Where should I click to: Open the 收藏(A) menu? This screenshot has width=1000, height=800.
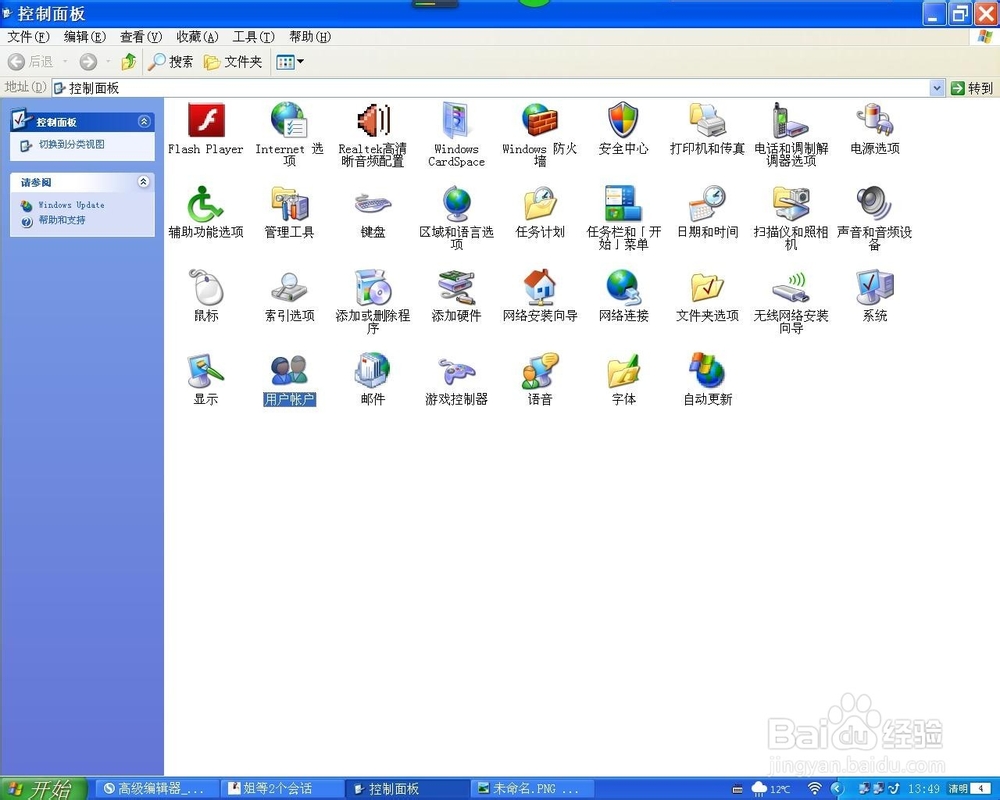coord(197,37)
